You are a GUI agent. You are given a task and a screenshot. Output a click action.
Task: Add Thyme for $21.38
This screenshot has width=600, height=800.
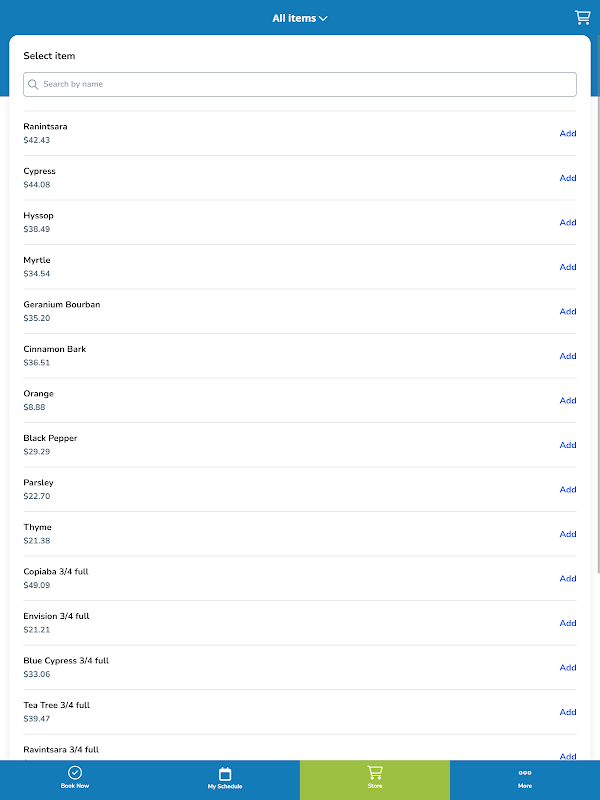tap(568, 534)
